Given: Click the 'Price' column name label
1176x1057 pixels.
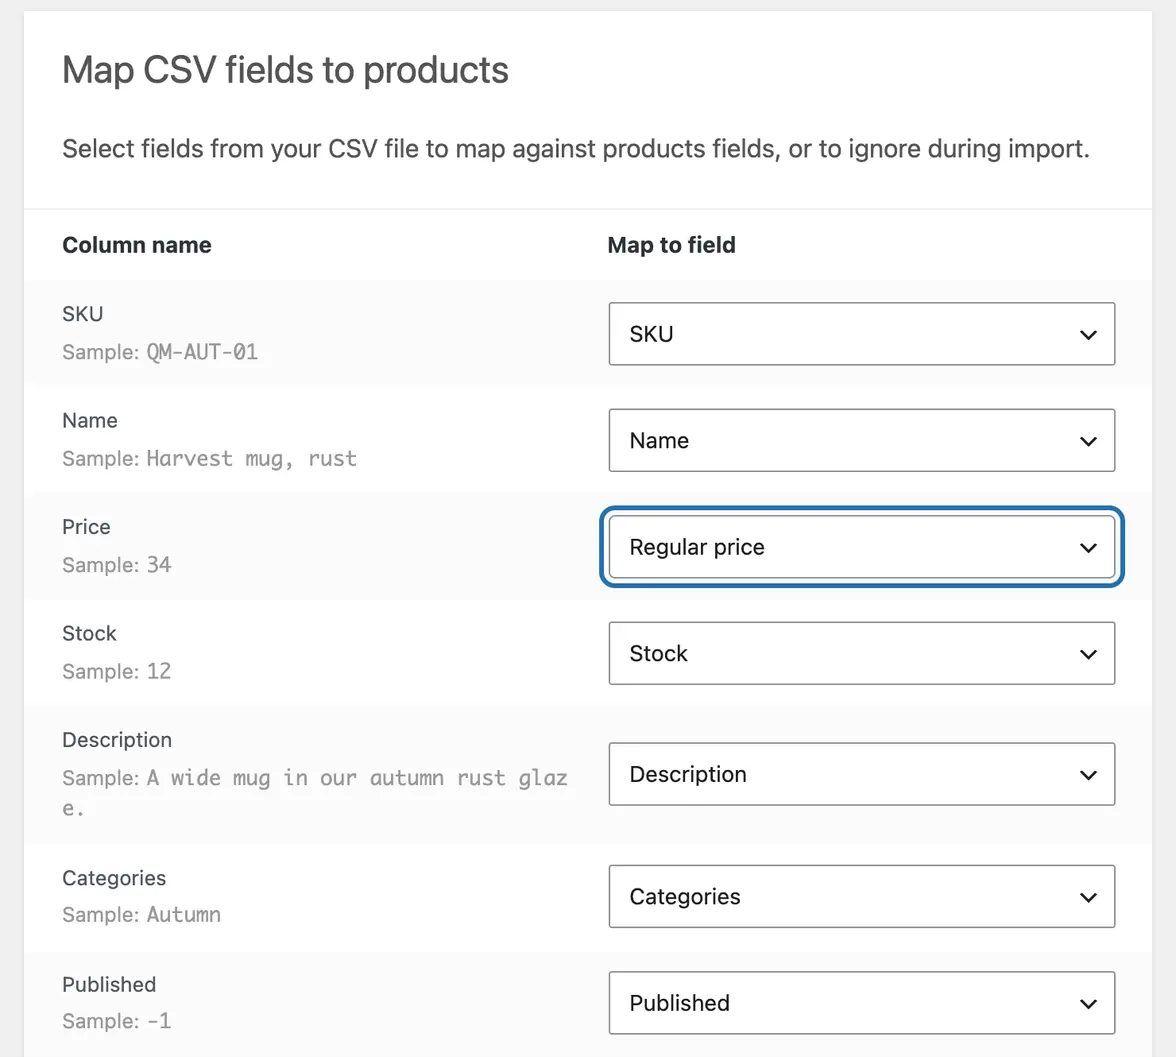Looking at the screenshot, I should click(86, 527).
